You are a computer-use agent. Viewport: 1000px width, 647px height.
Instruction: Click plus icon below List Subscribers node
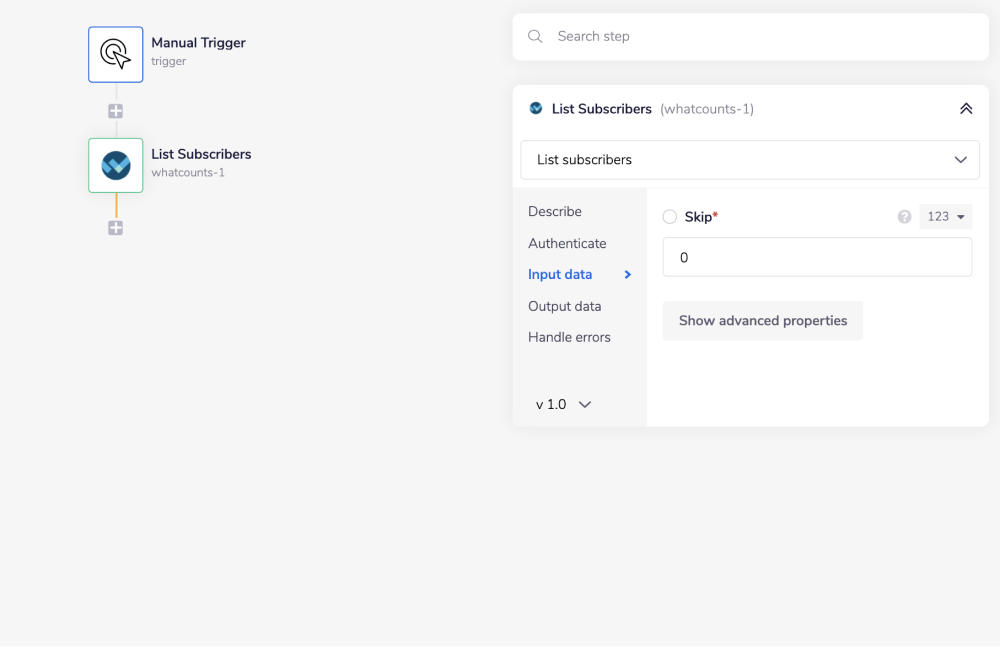(x=116, y=228)
